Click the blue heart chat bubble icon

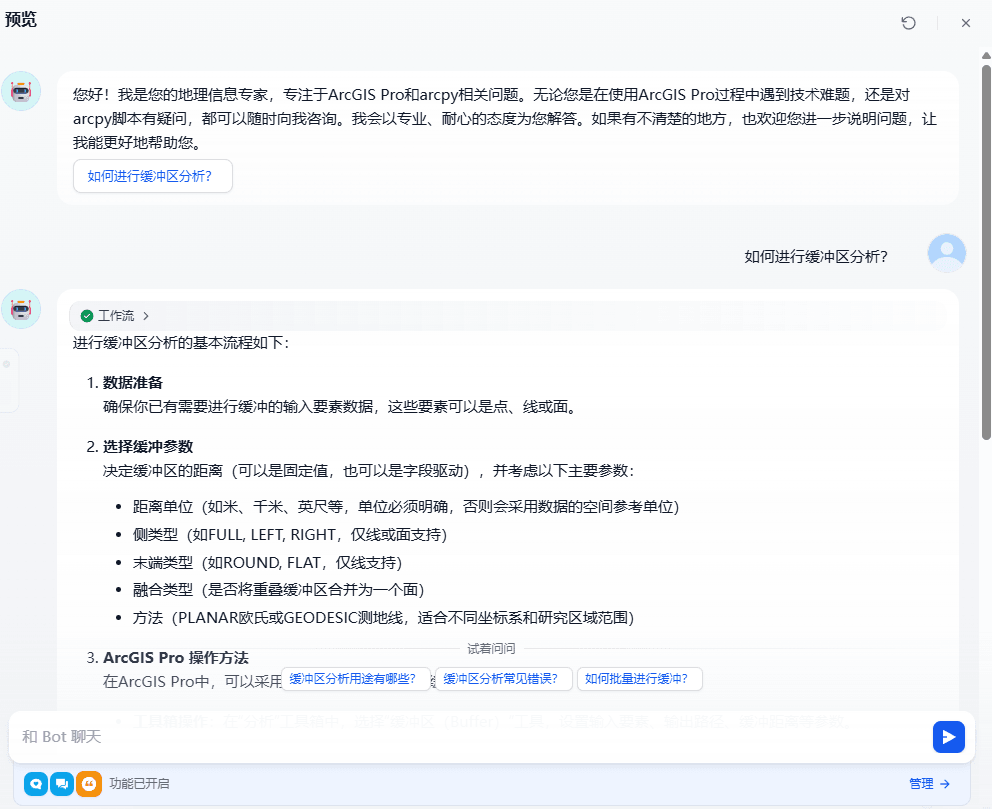coord(36,784)
